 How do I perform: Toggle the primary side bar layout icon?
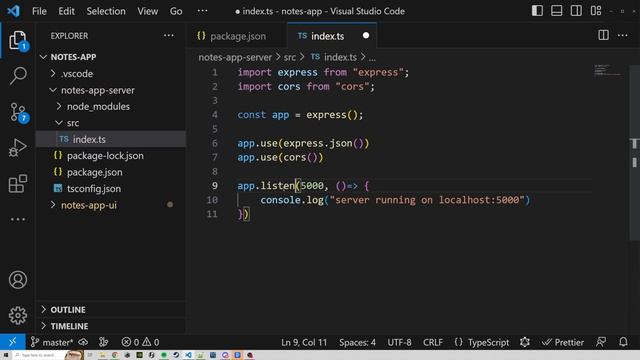[x=537, y=11]
